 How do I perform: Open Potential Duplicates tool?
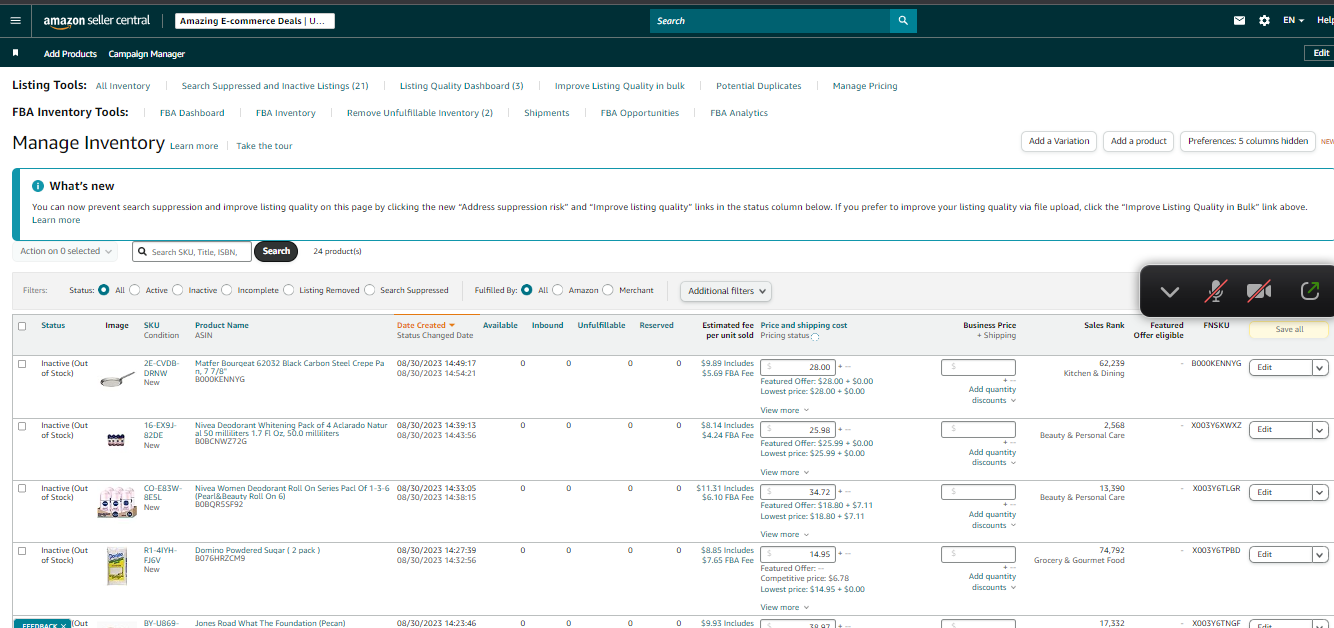click(759, 86)
